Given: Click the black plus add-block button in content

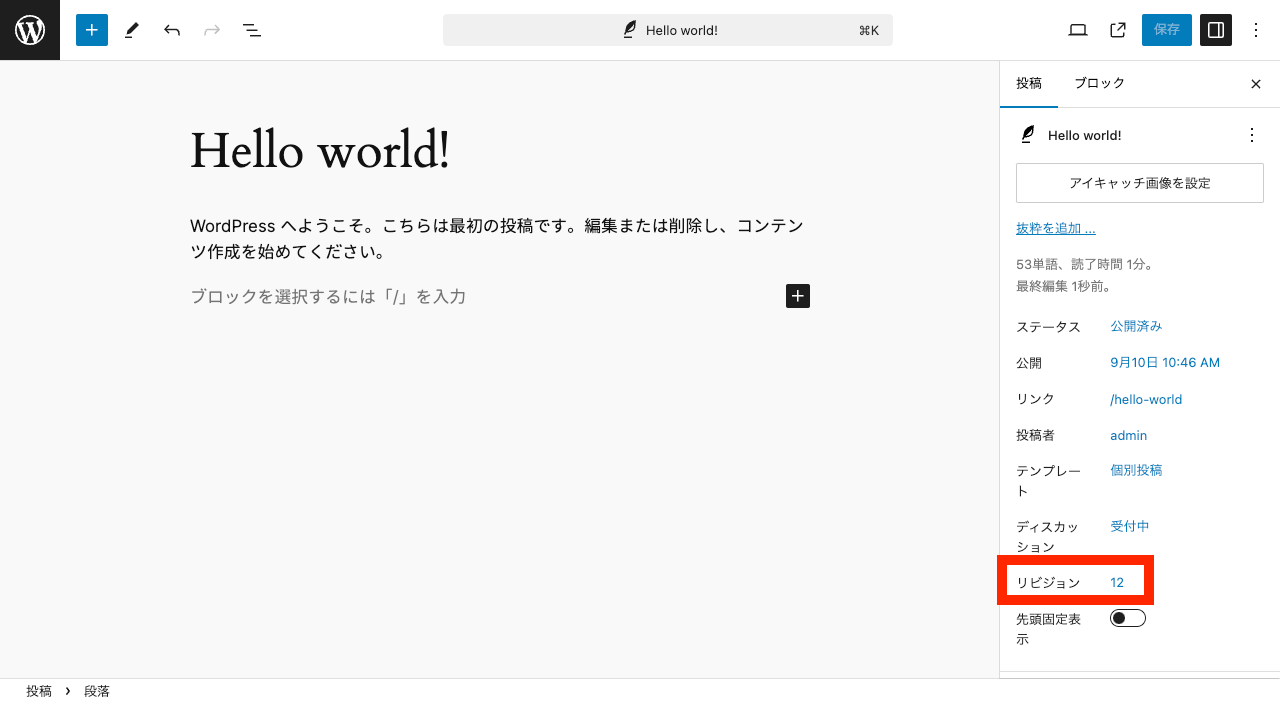Looking at the screenshot, I should tap(798, 296).
